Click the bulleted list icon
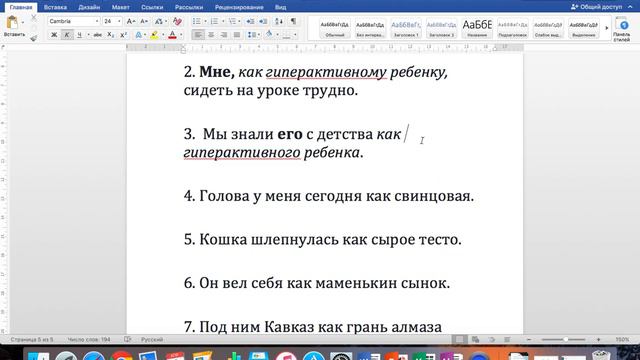The width and height of the screenshot is (640, 360). click(197, 21)
